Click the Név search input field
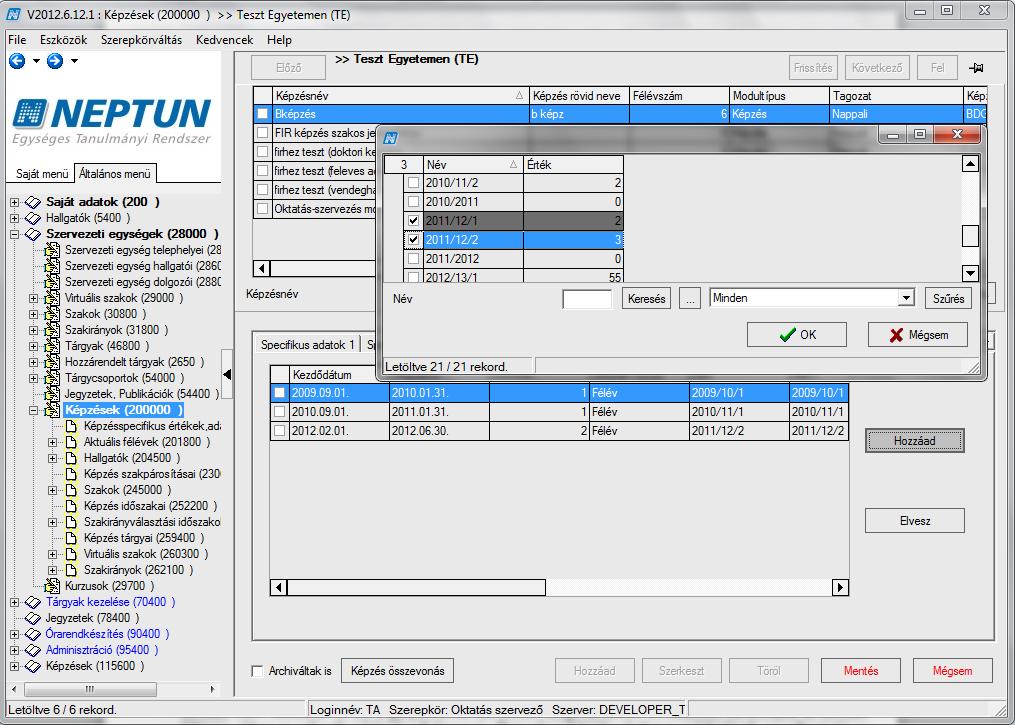This screenshot has width=1015, height=725. (587, 299)
